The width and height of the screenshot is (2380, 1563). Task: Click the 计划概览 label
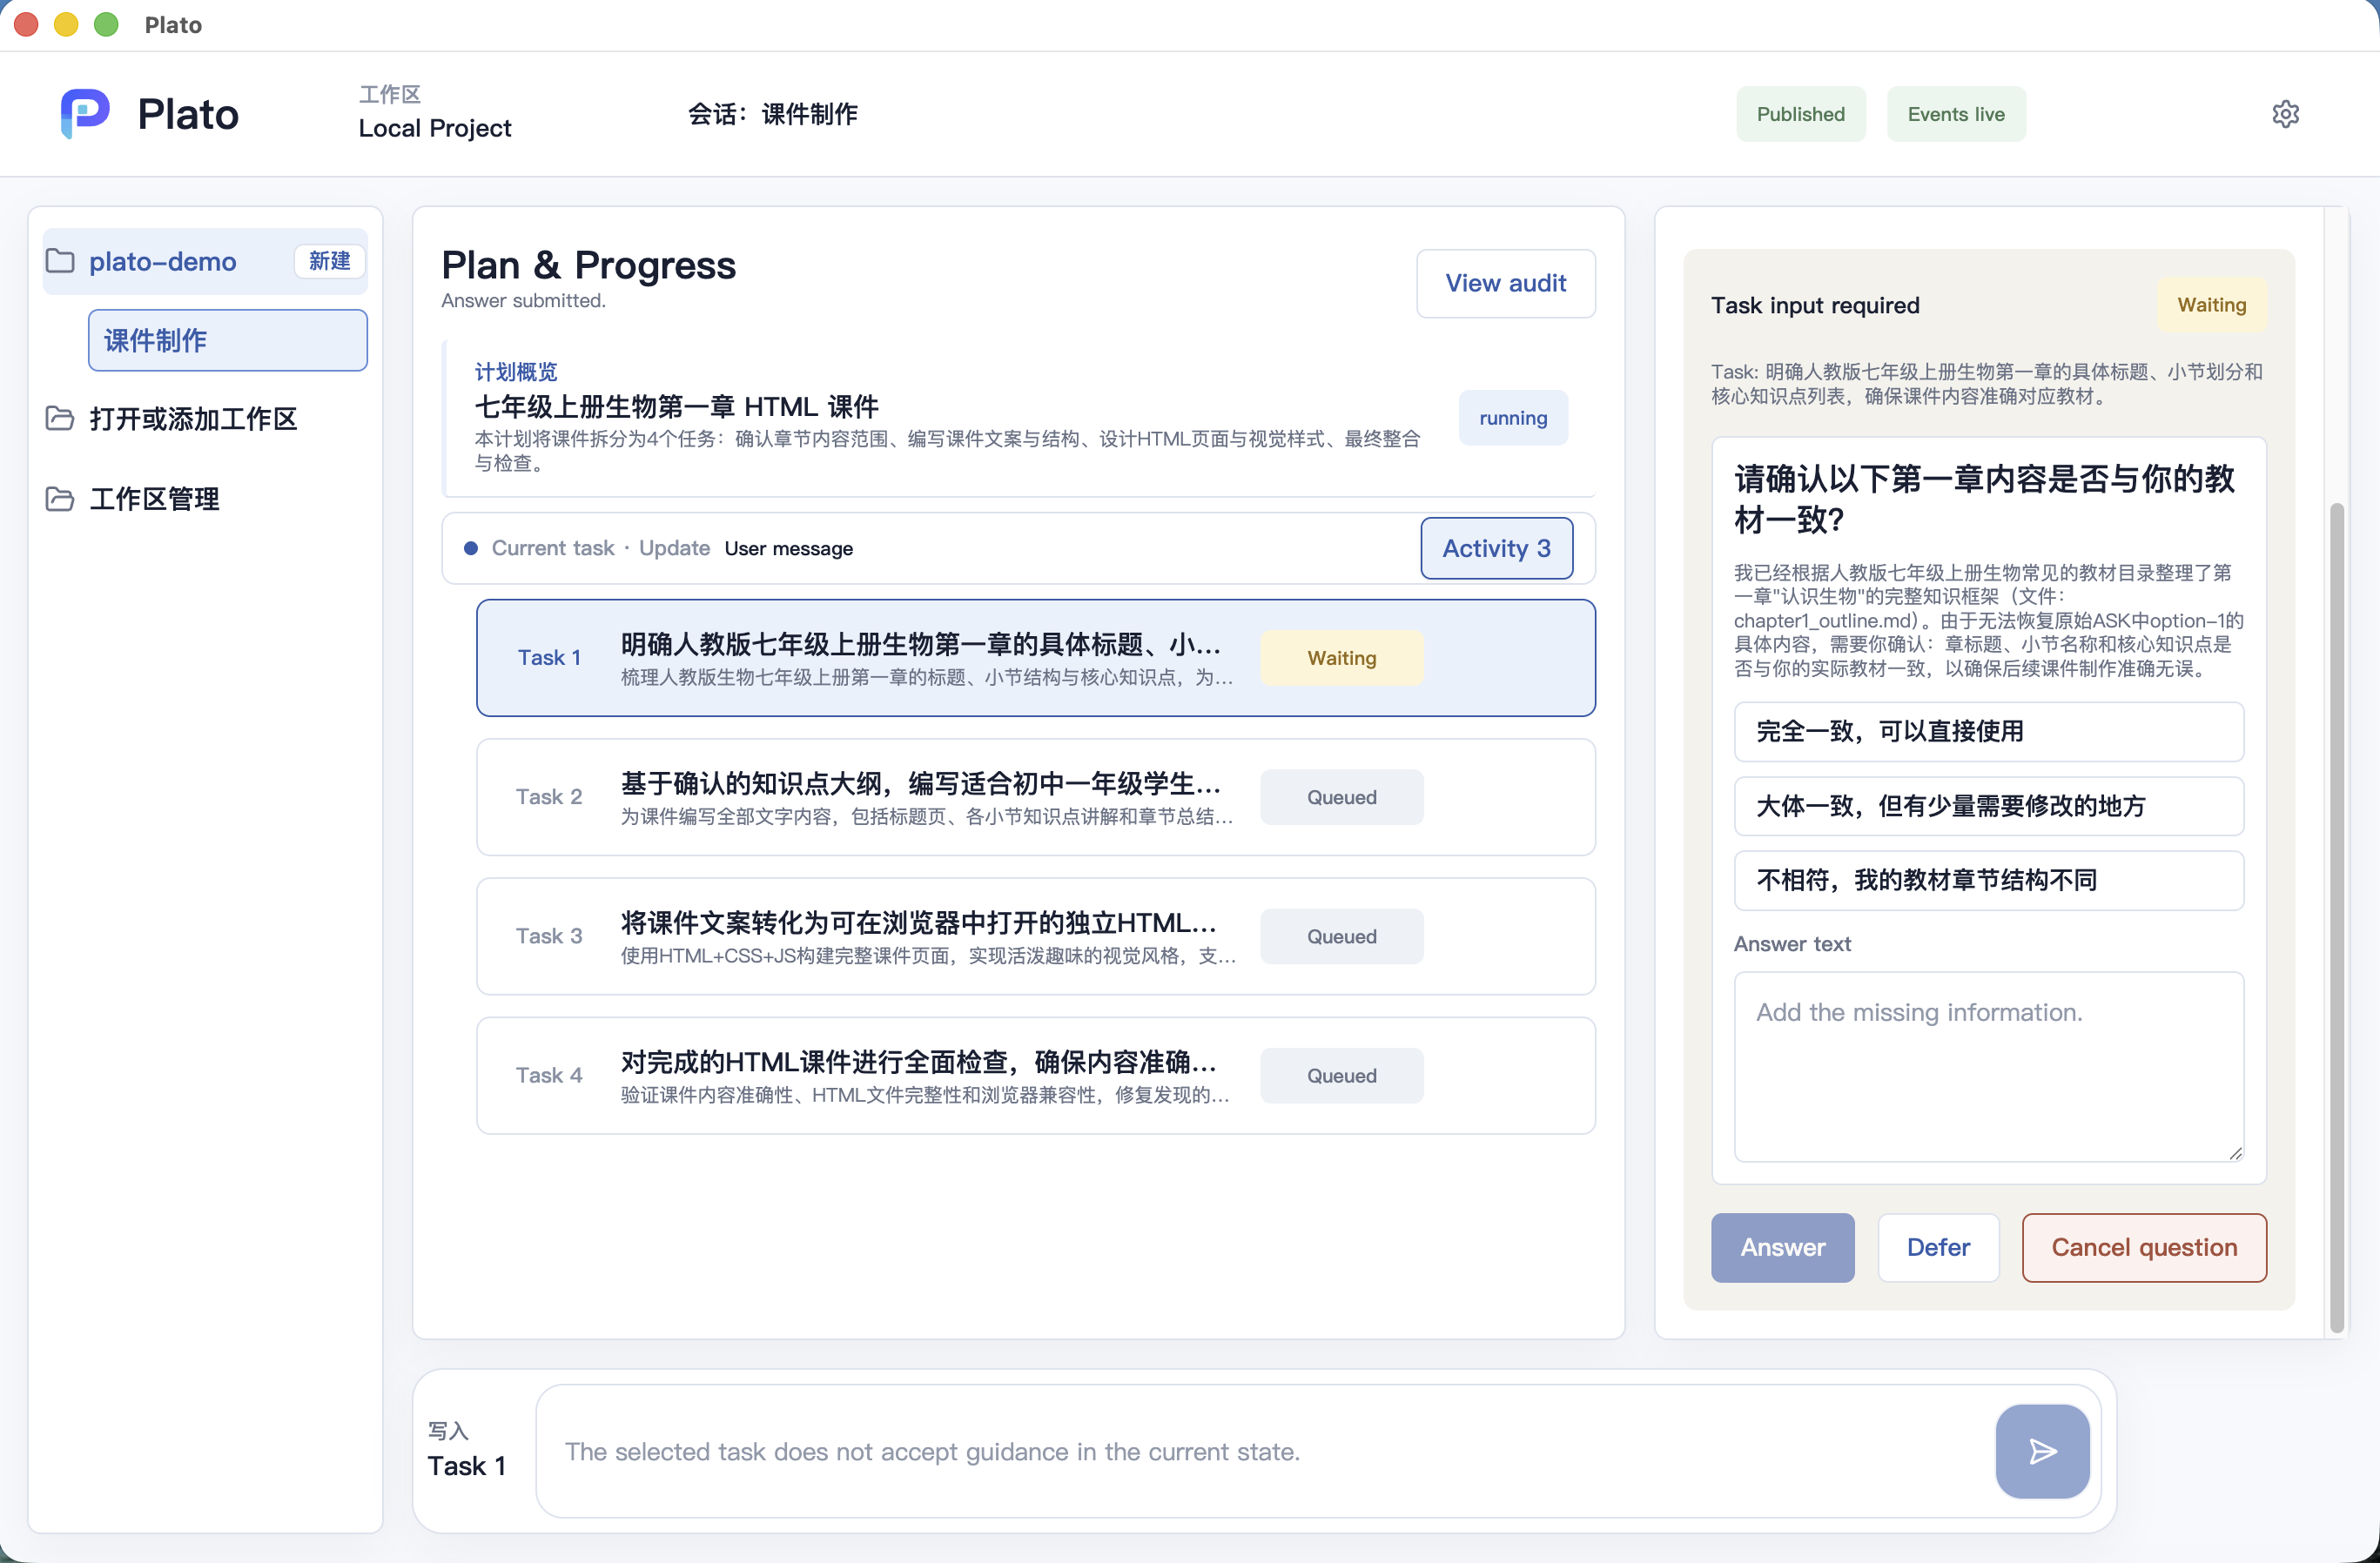coord(516,372)
